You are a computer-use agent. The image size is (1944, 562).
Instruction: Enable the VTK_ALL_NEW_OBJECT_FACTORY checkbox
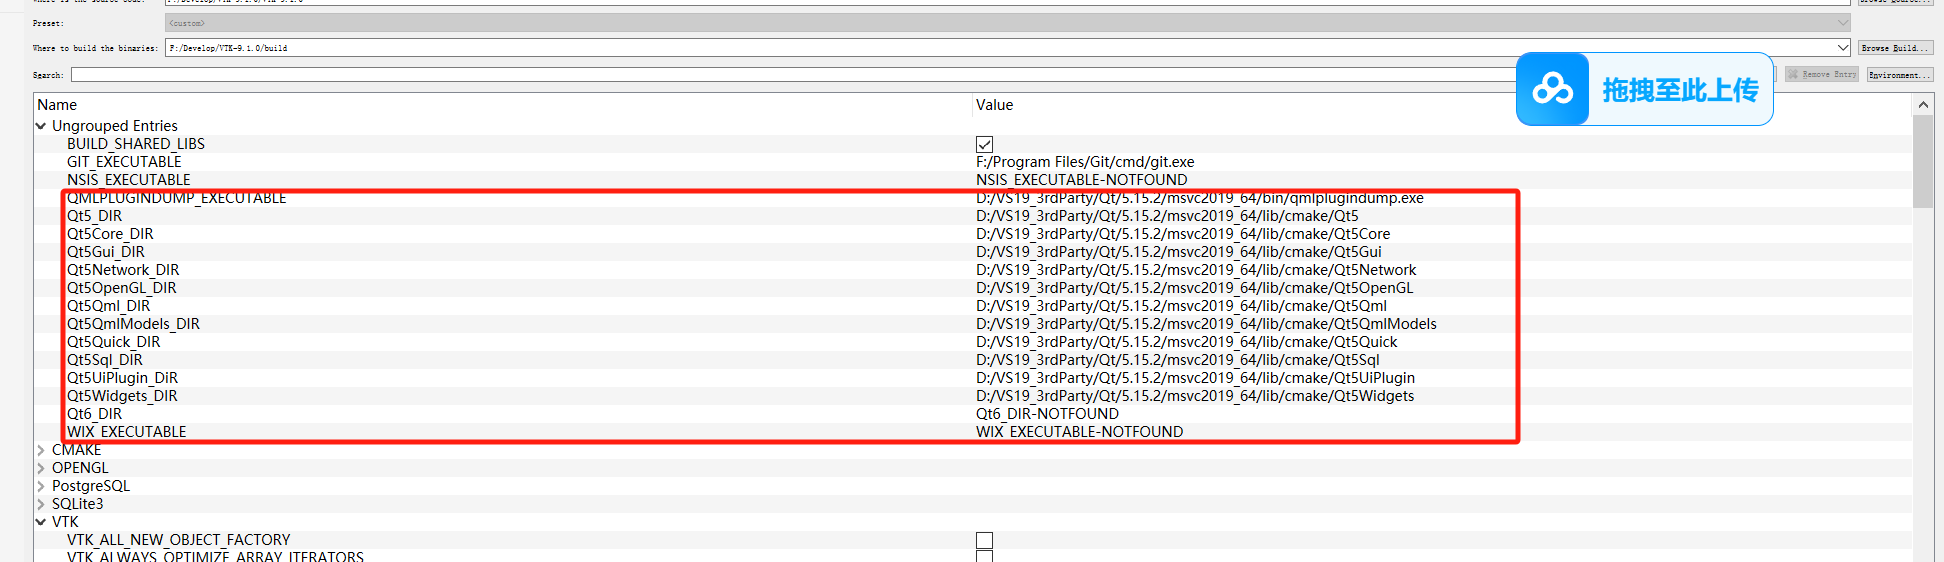point(984,540)
